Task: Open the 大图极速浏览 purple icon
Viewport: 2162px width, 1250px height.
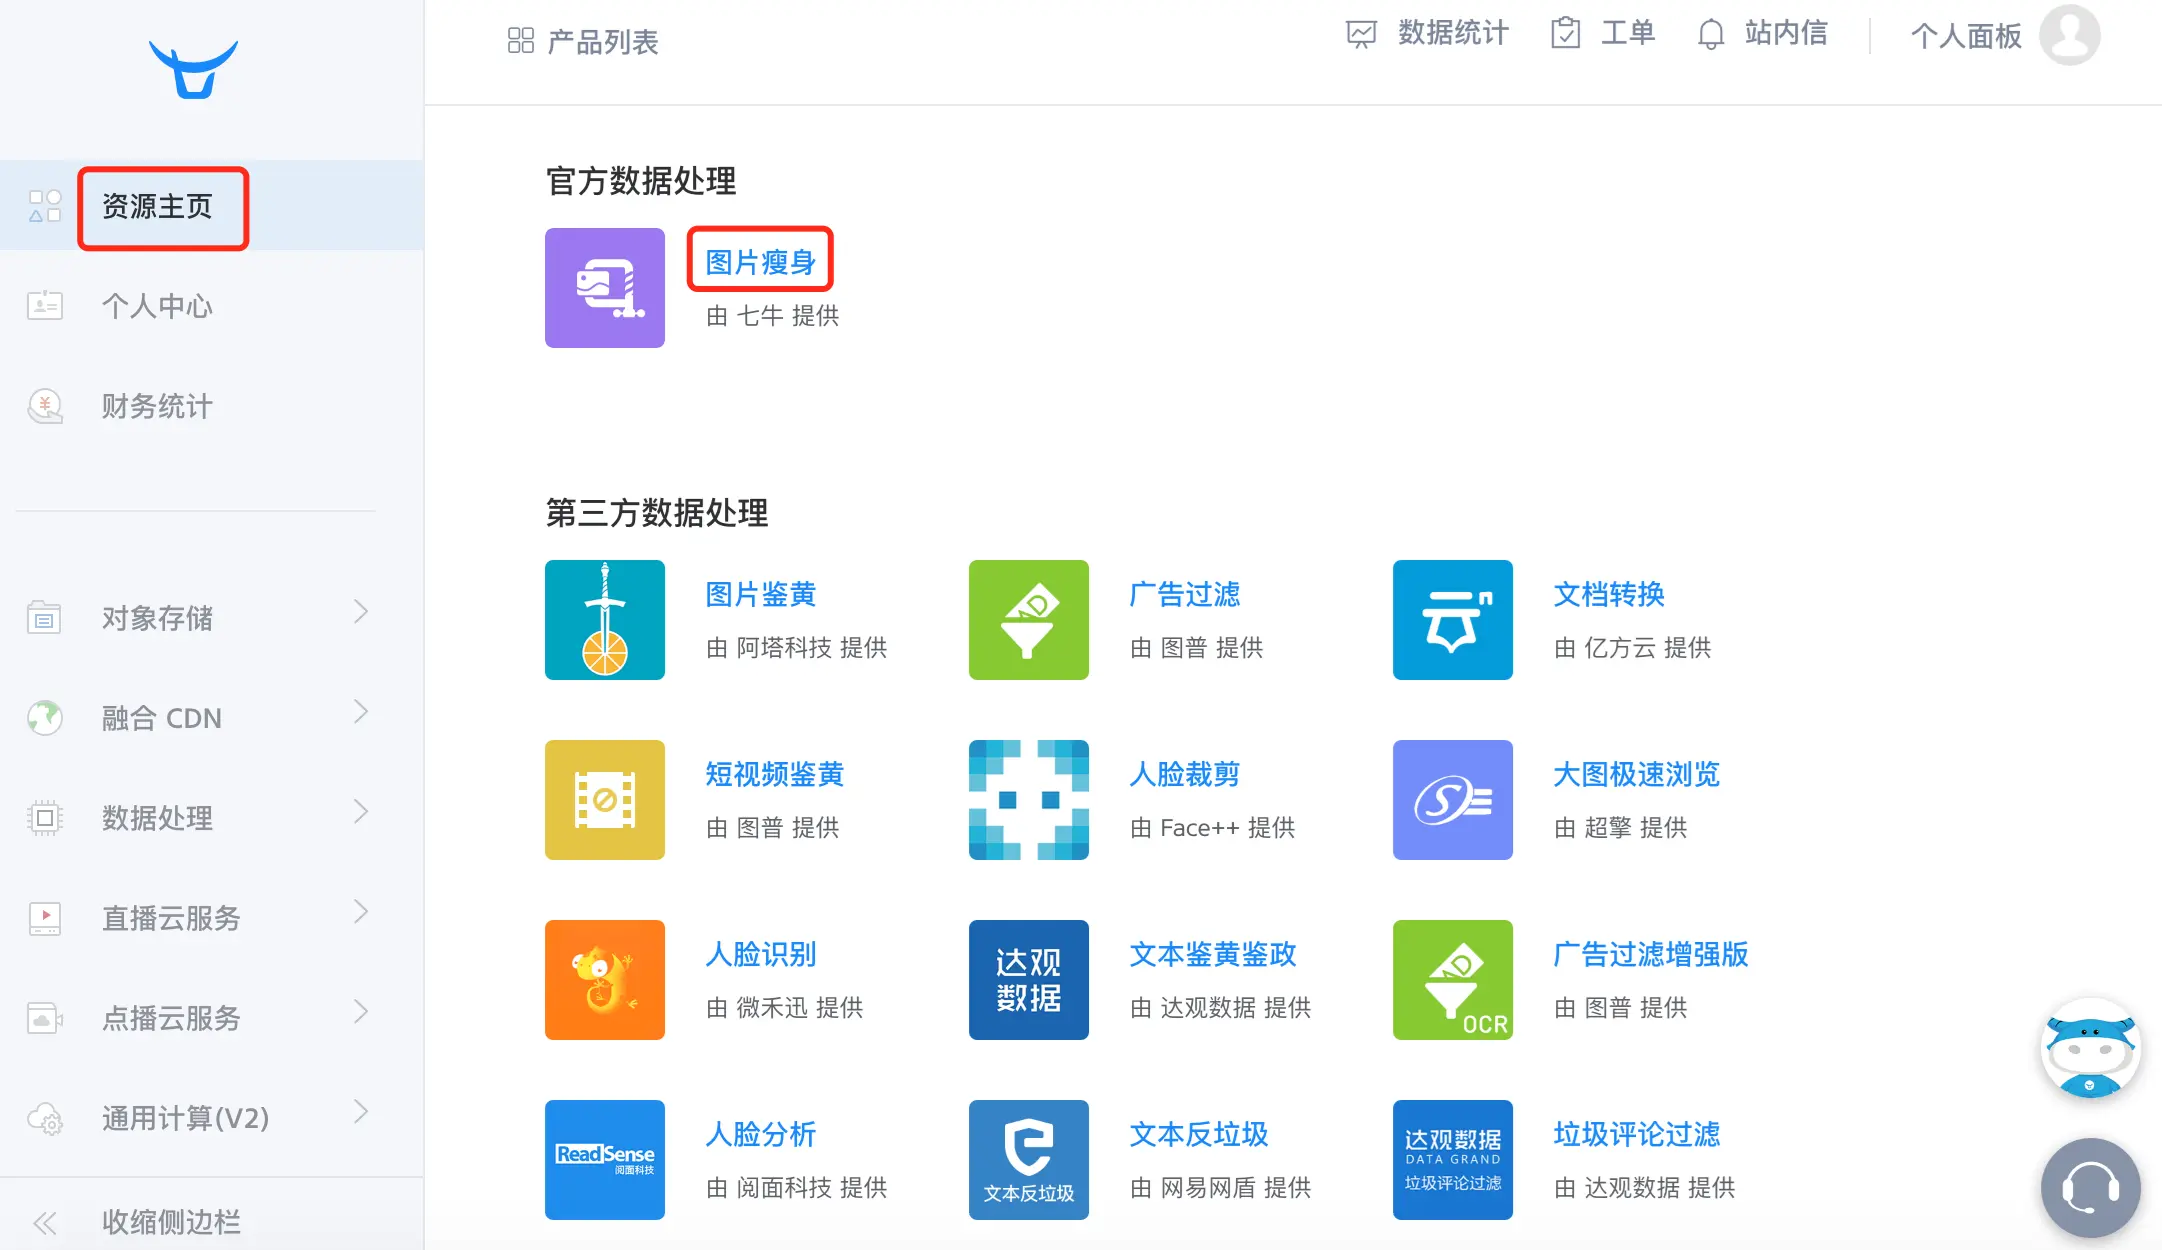Action: [x=1453, y=800]
